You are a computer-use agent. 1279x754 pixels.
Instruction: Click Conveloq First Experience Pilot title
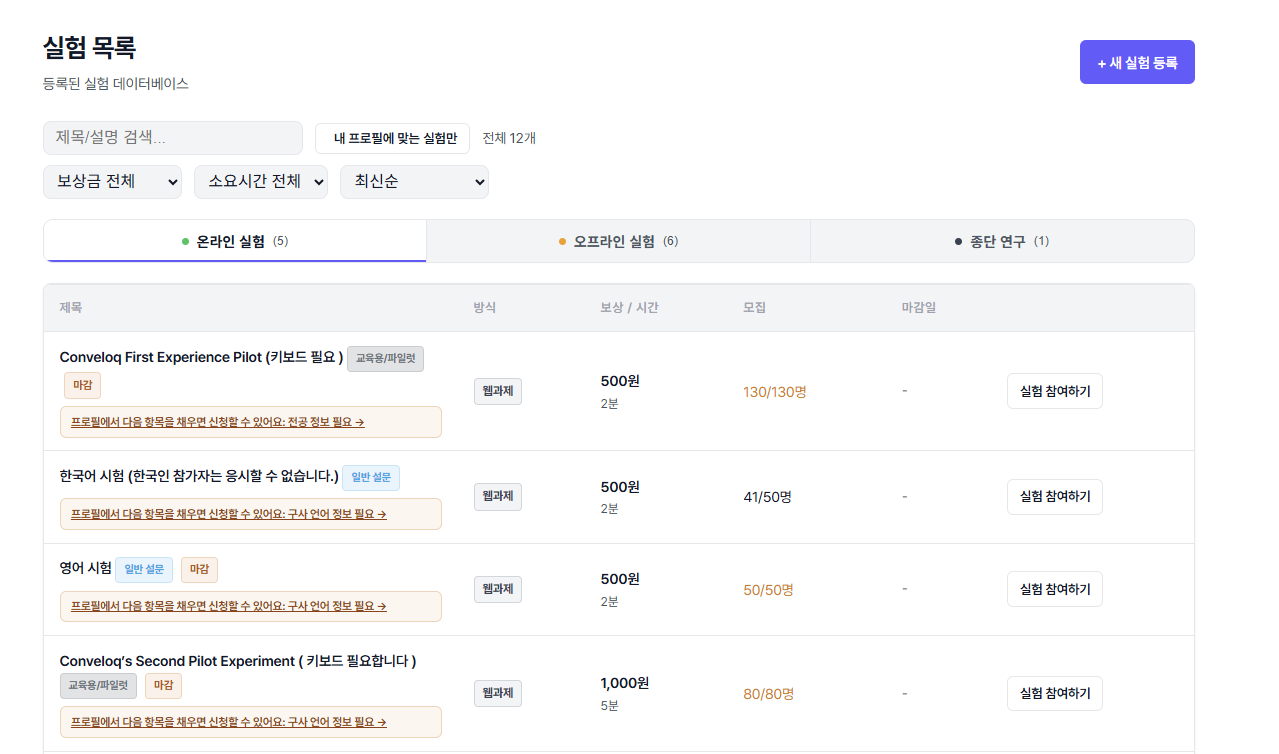(x=201, y=357)
